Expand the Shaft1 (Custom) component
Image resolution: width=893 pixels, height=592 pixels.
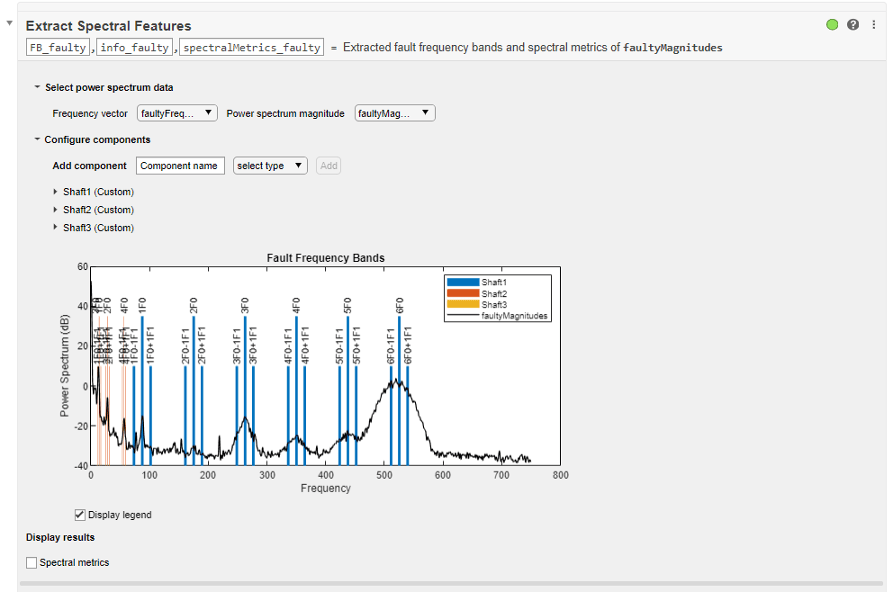pyautogui.click(x=56, y=191)
